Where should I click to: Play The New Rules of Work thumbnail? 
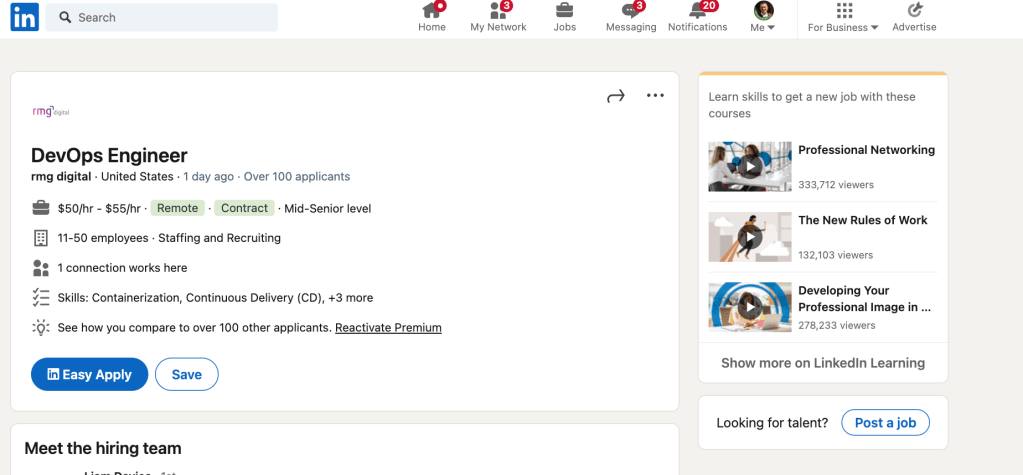750,237
